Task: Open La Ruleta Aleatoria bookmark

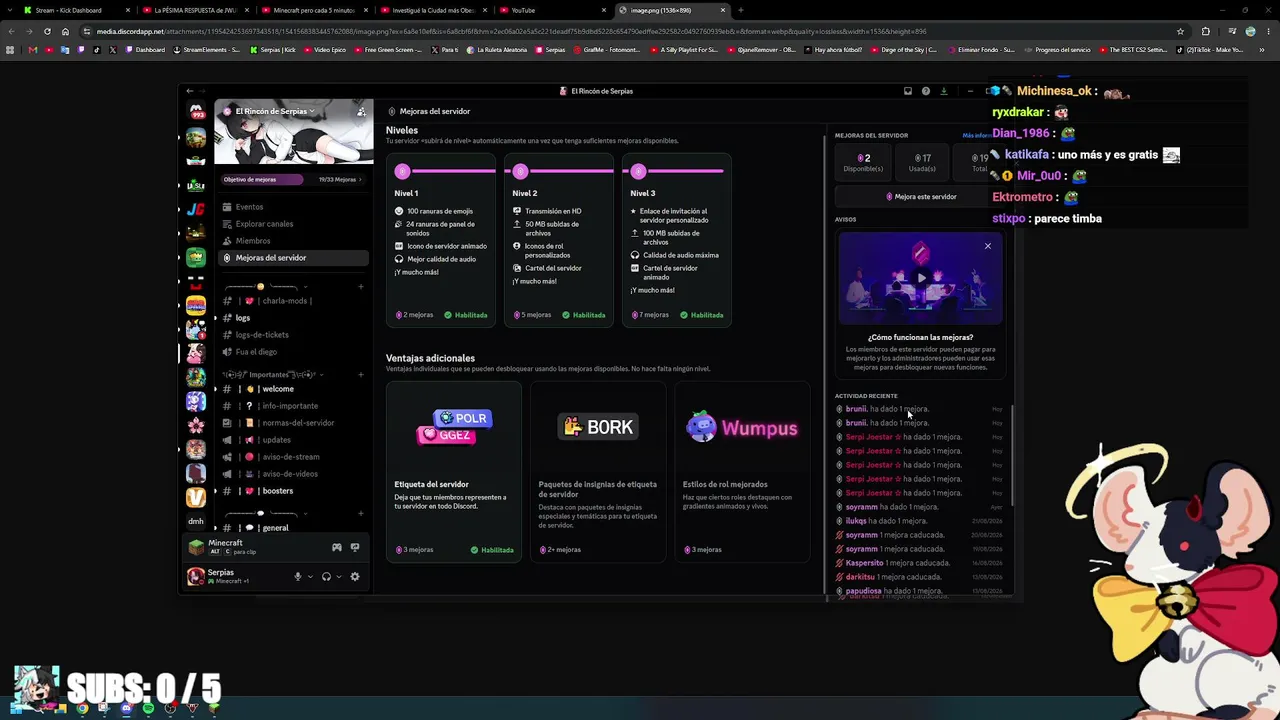Action: 498,50
